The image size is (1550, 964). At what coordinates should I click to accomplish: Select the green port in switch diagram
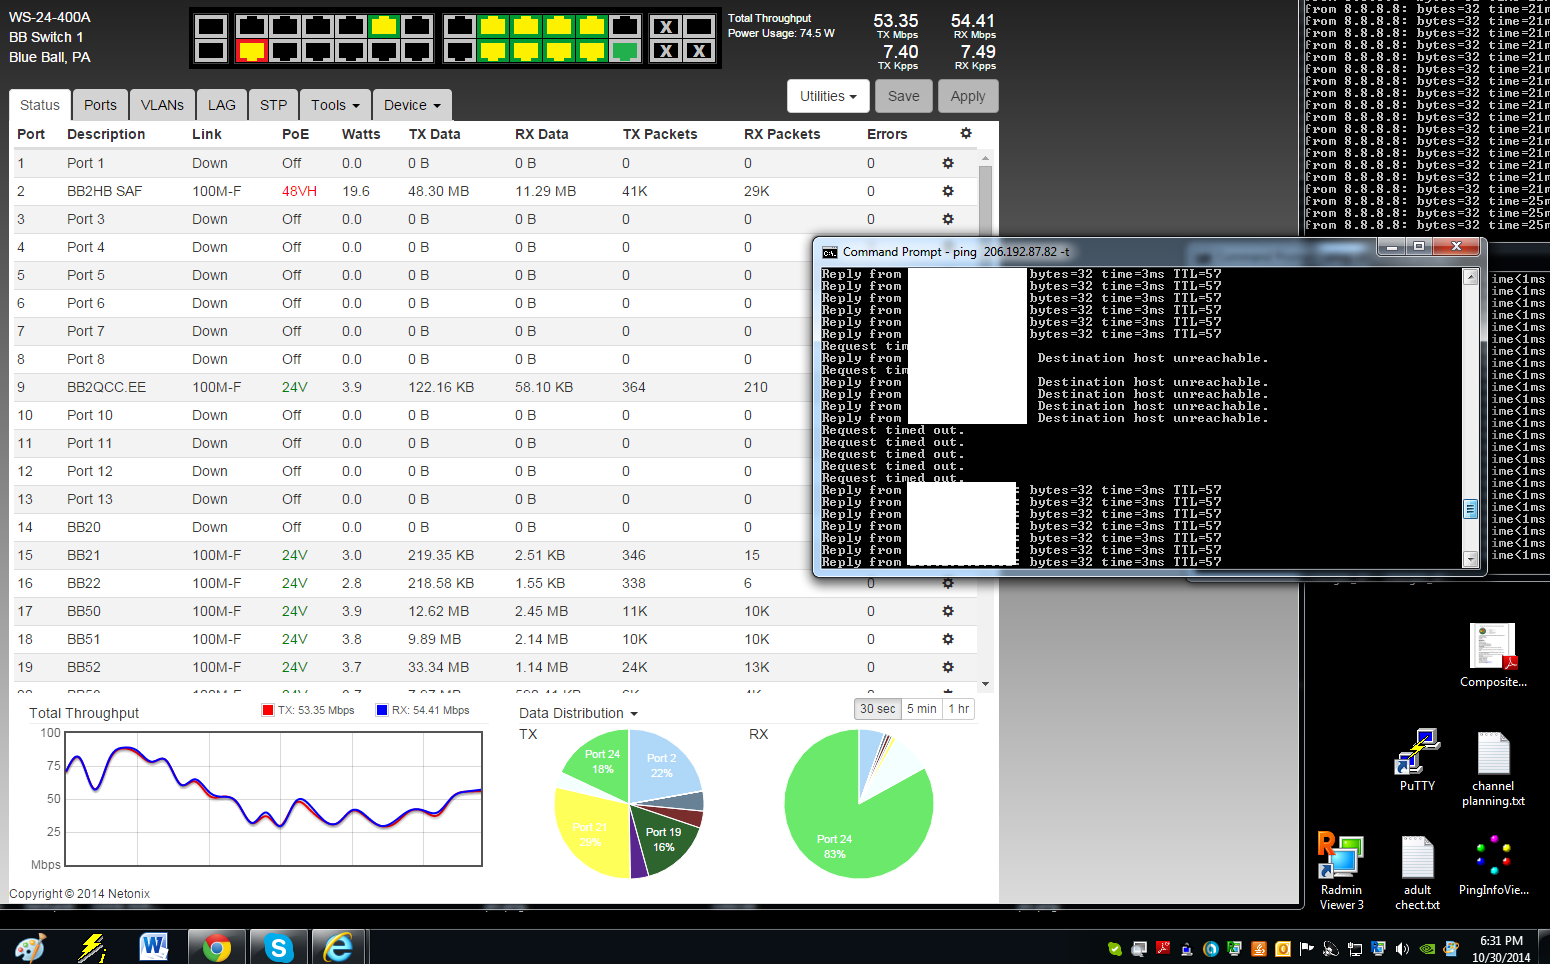pyautogui.click(x=624, y=50)
